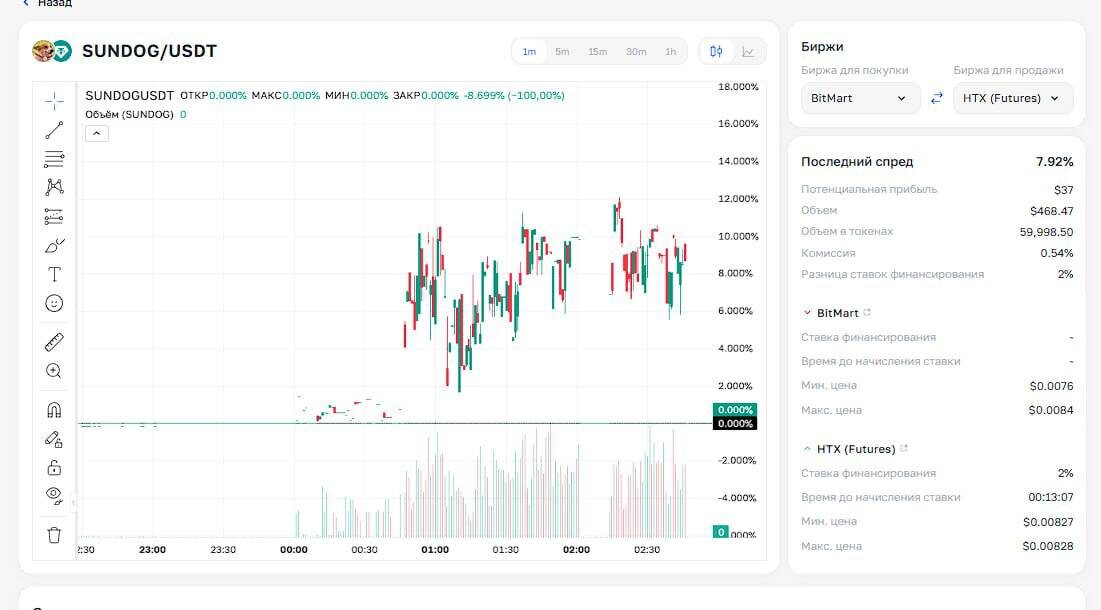
Task: Open BitMart external link icon
Action: [x=867, y=312]
